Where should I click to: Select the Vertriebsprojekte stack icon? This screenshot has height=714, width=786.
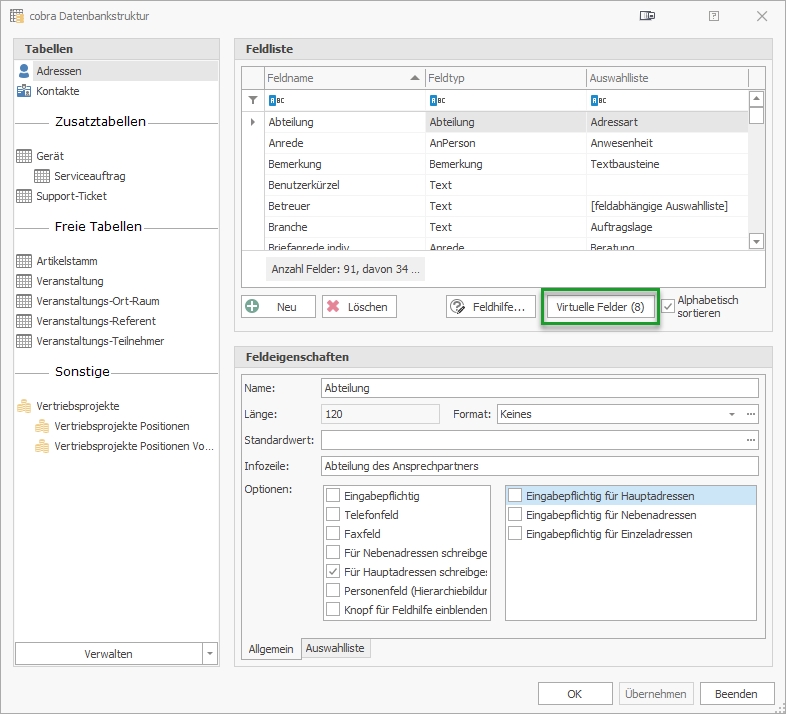click(25, 406)
